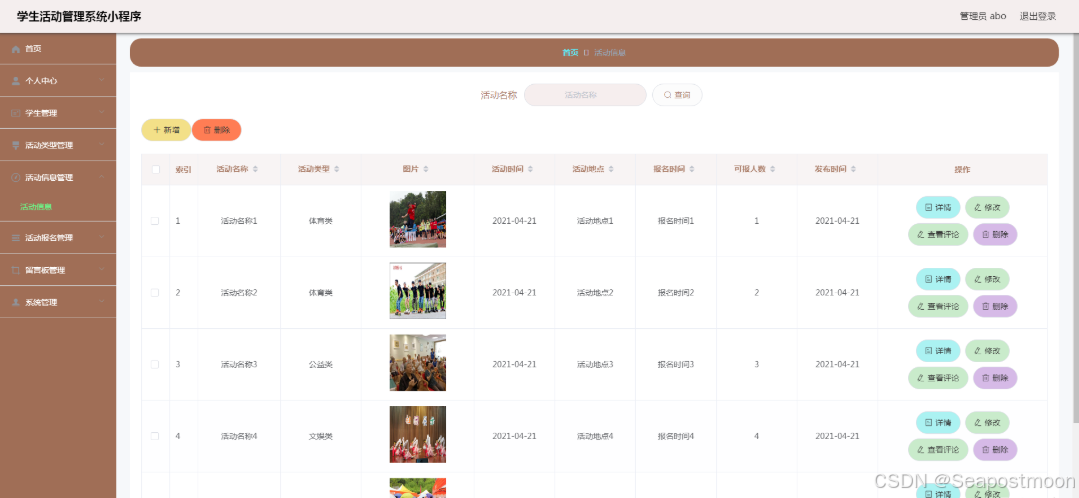This screenshot has width=1079, height=498.
Task: Click the 首页 breadcrumb link
Action: point(570,52)
